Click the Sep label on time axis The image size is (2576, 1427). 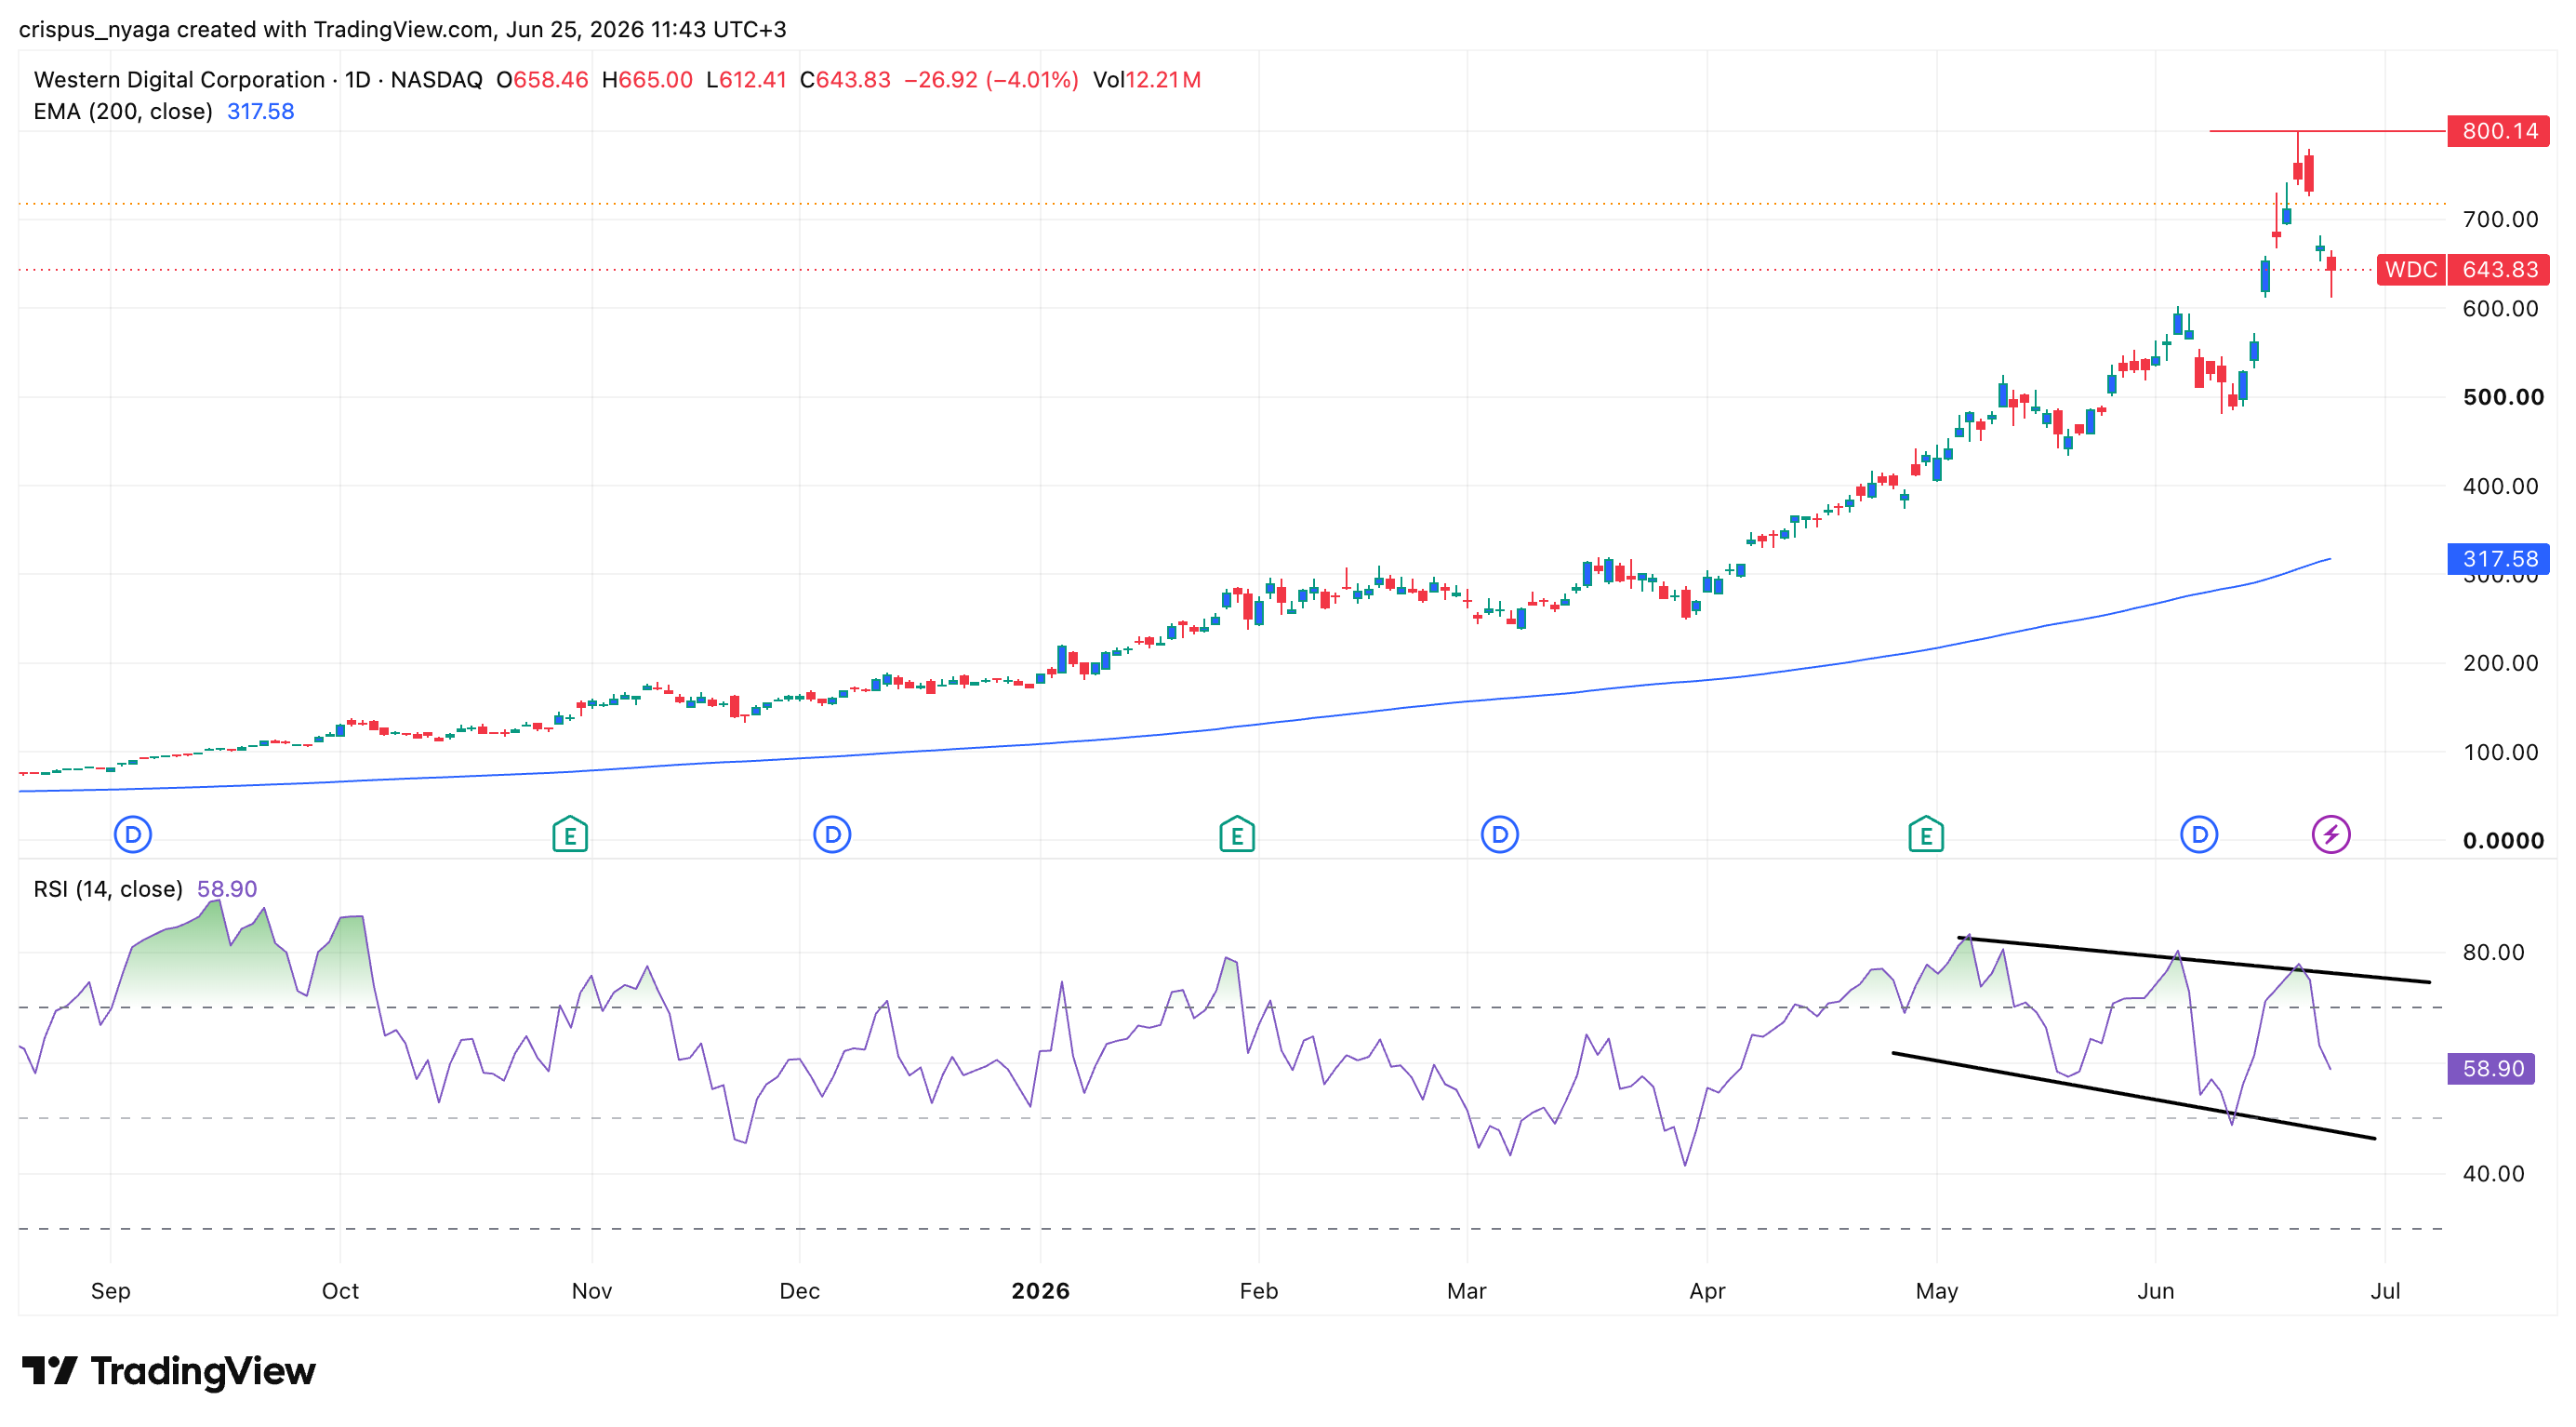point(110,1291)
